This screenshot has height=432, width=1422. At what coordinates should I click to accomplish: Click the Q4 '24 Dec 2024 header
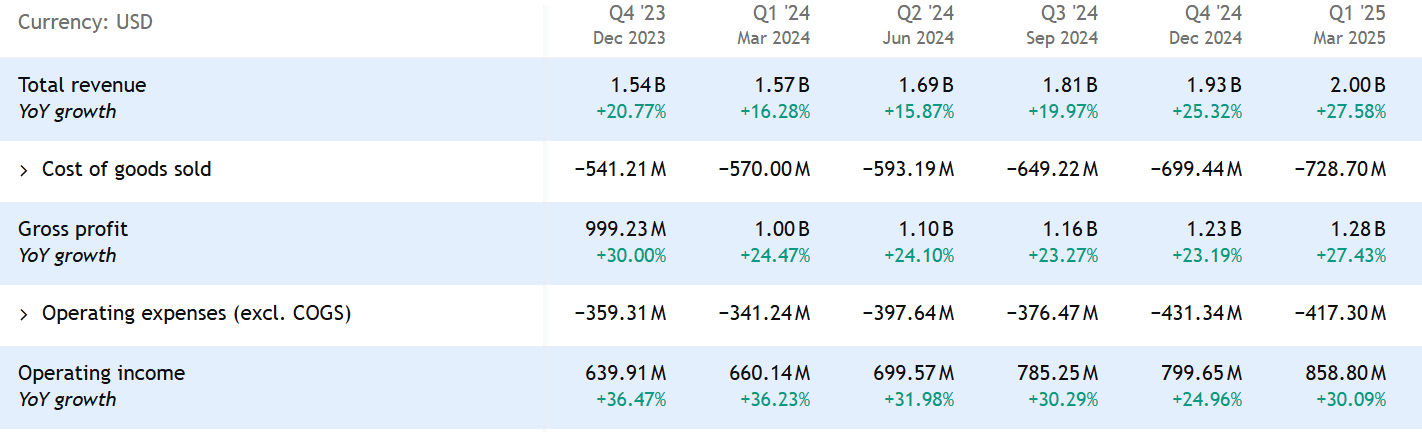click(1206, 25)
